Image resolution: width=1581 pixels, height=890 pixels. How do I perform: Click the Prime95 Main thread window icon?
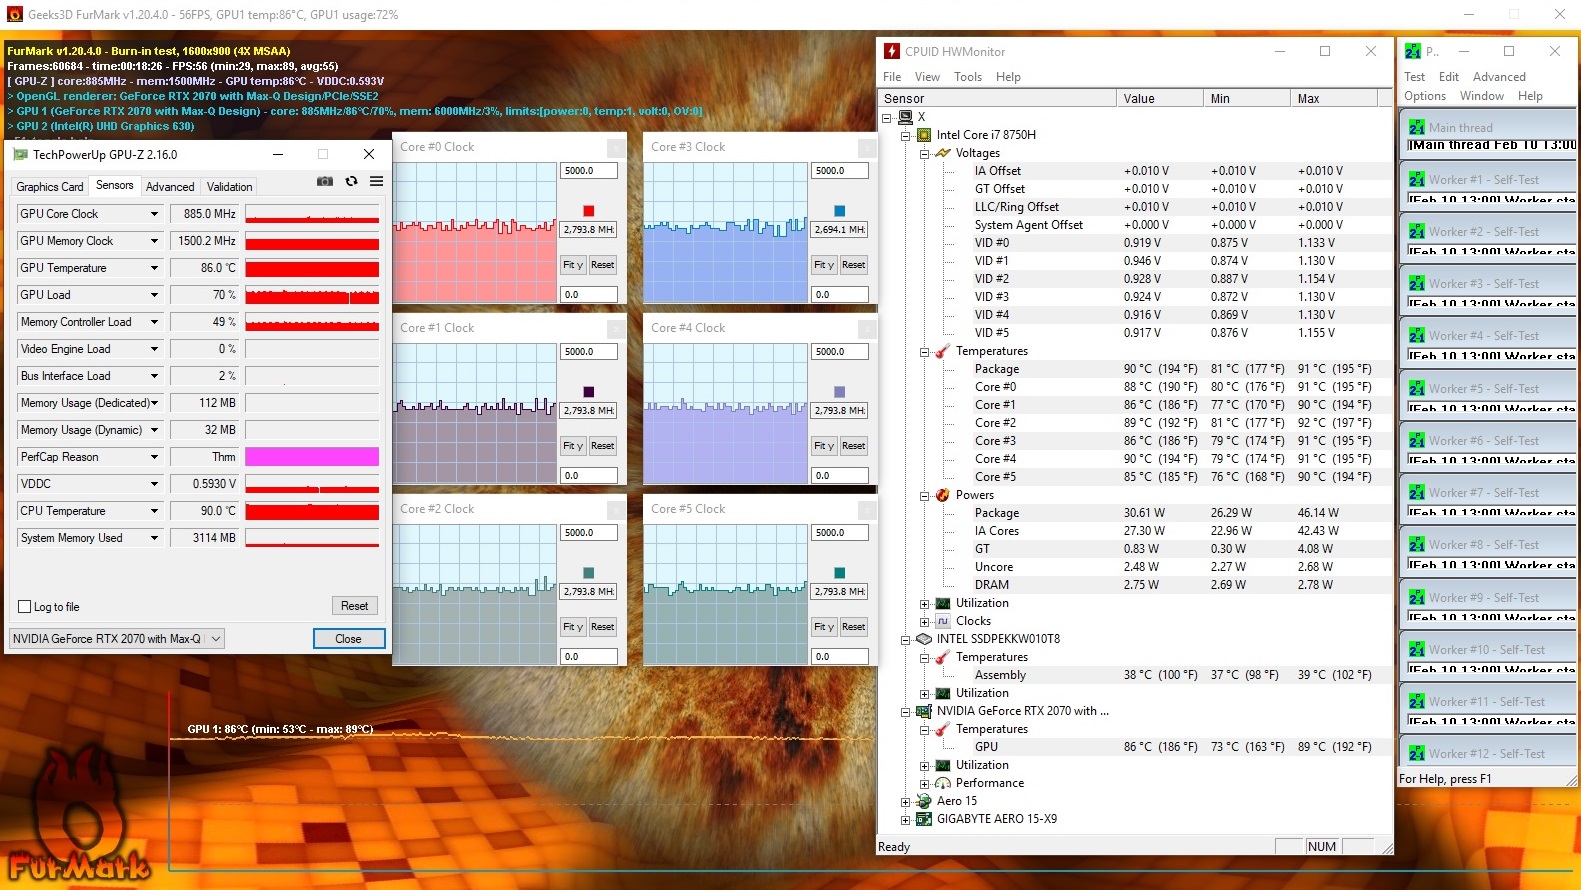tap(1416, 127)
